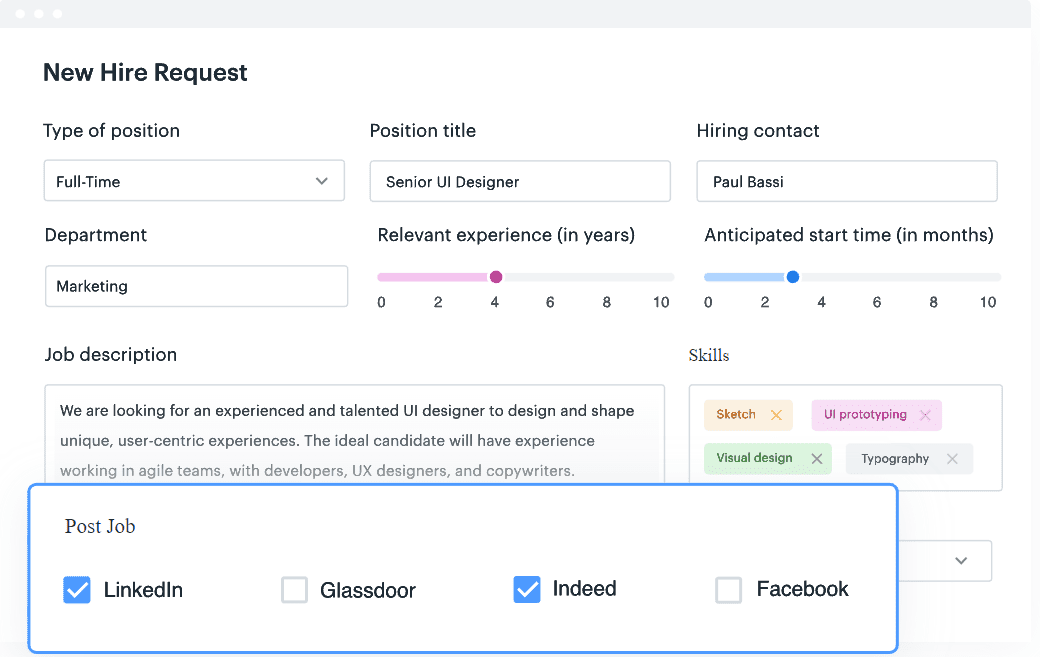Click the Sketch skill tag label
The height and width of the screenshot is (657, 1057).
pyautogui.click(x=736, y=415)
